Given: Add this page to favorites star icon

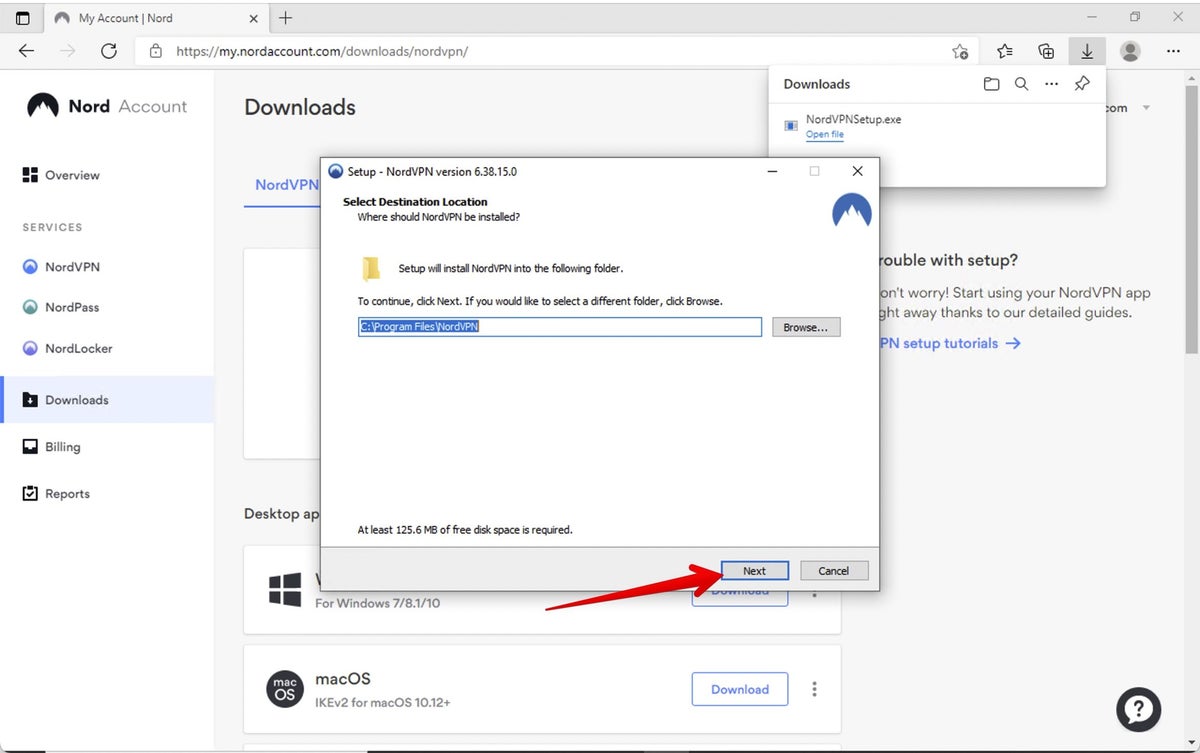Looking at the screenshot, I should (960, 51).
